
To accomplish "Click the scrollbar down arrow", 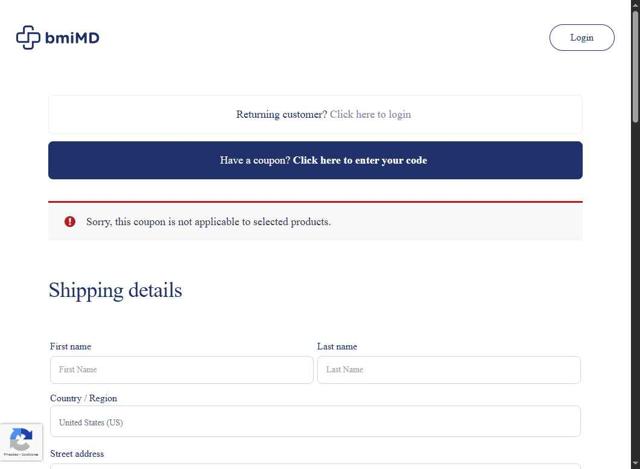I will coord(636,463).
